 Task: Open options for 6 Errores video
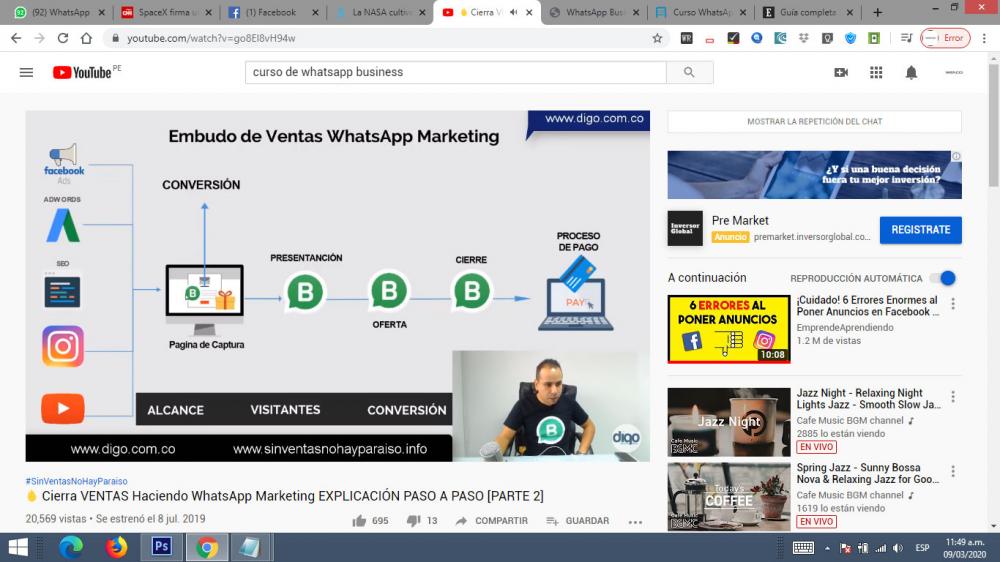click(953, 304)
